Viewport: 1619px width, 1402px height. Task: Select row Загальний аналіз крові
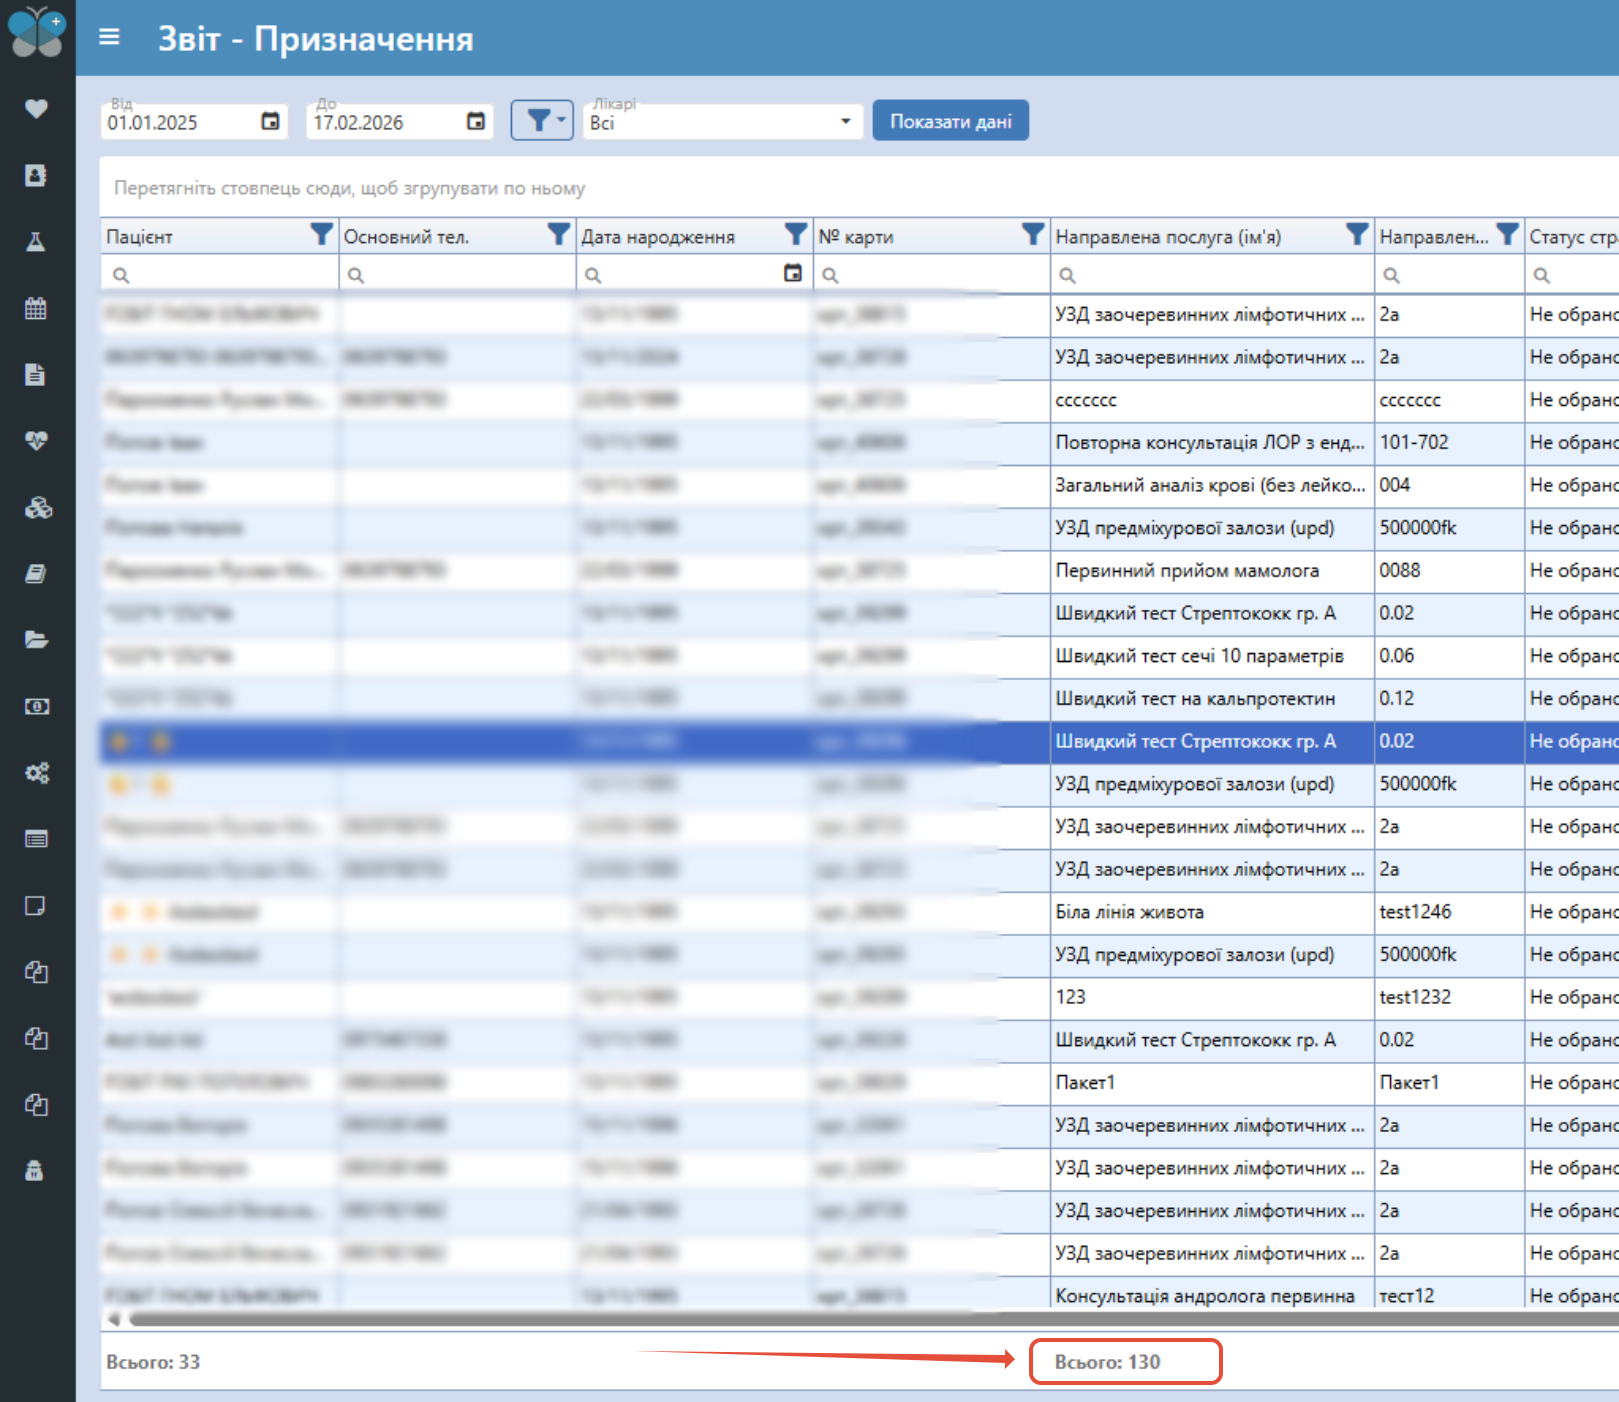(x=859, y=485)
